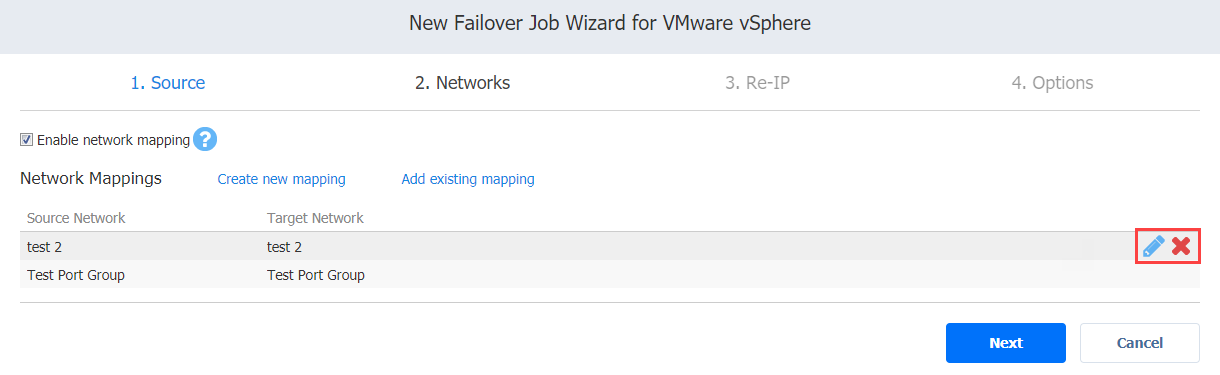
Task: Switch to the 4. Options step
Action: pyautogui.click(x=1052, y=83)
